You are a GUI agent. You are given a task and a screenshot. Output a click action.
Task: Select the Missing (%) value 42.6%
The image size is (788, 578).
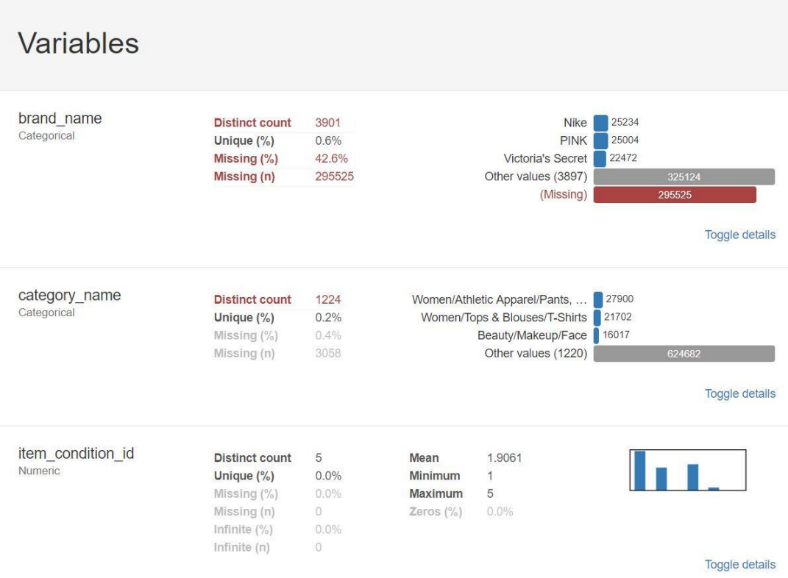pyautogui.click(x=331, y=159)
